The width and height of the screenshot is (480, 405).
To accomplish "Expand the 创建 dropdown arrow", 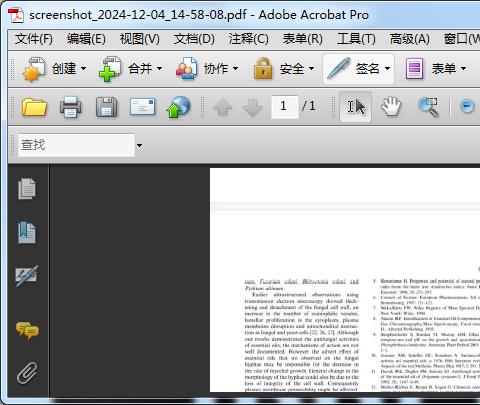I will [x=83, y=69].
